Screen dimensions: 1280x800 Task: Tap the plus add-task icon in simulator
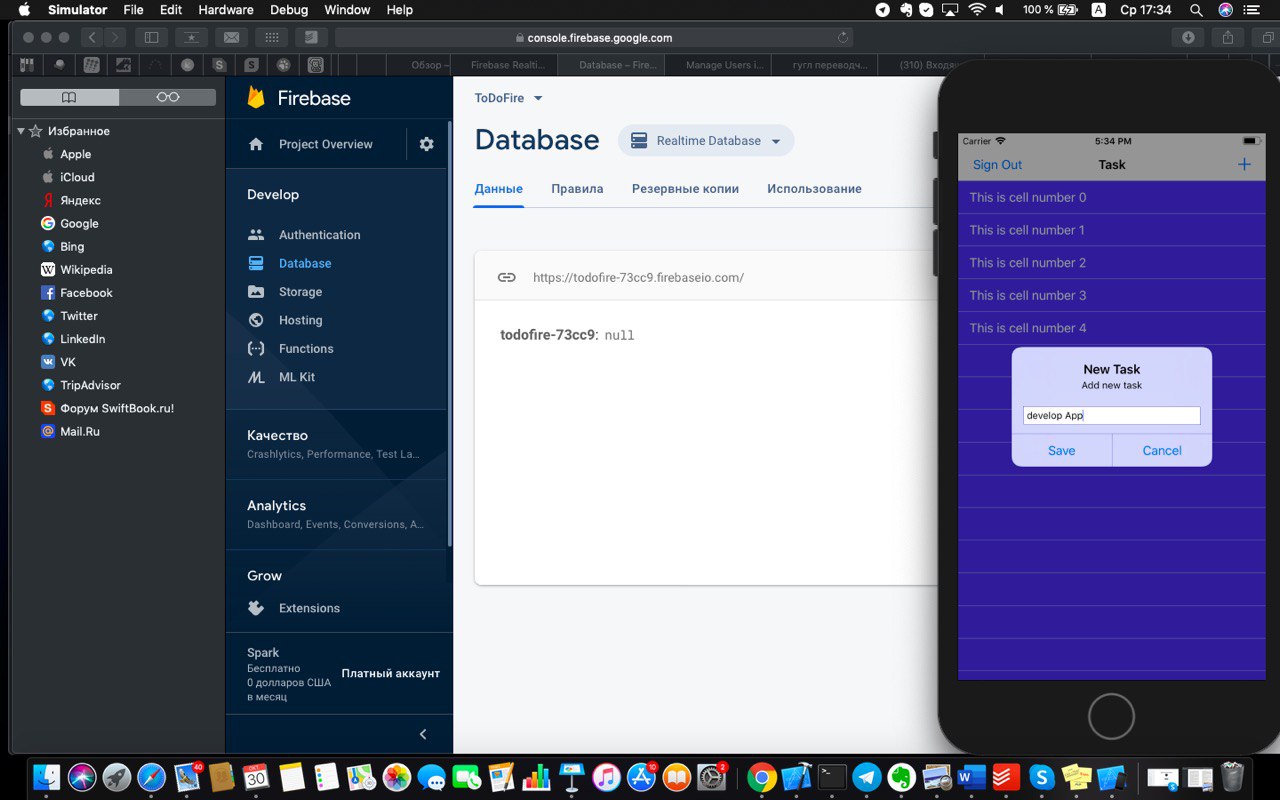[1244, 164]
